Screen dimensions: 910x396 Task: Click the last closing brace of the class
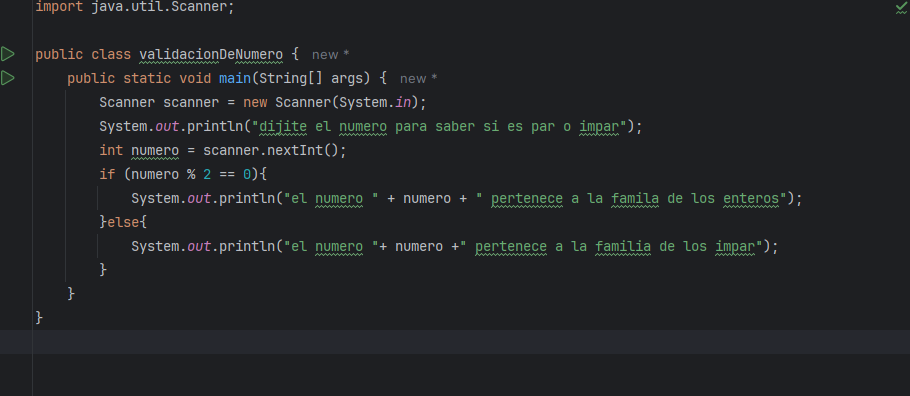coord(39,317)
